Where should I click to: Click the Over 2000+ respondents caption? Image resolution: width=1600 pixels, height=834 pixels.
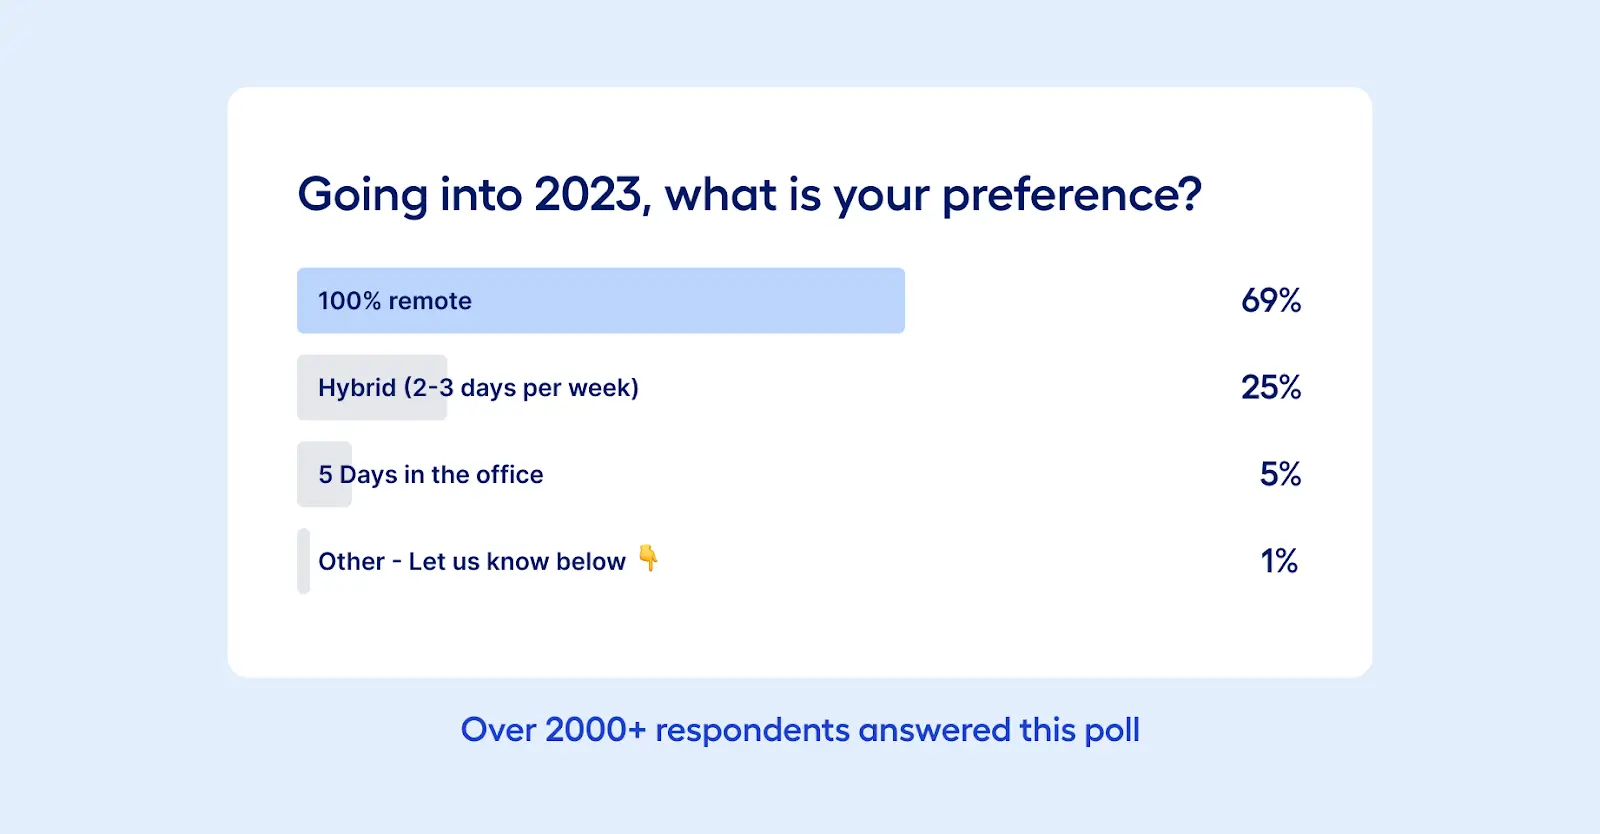pos(800,730)
